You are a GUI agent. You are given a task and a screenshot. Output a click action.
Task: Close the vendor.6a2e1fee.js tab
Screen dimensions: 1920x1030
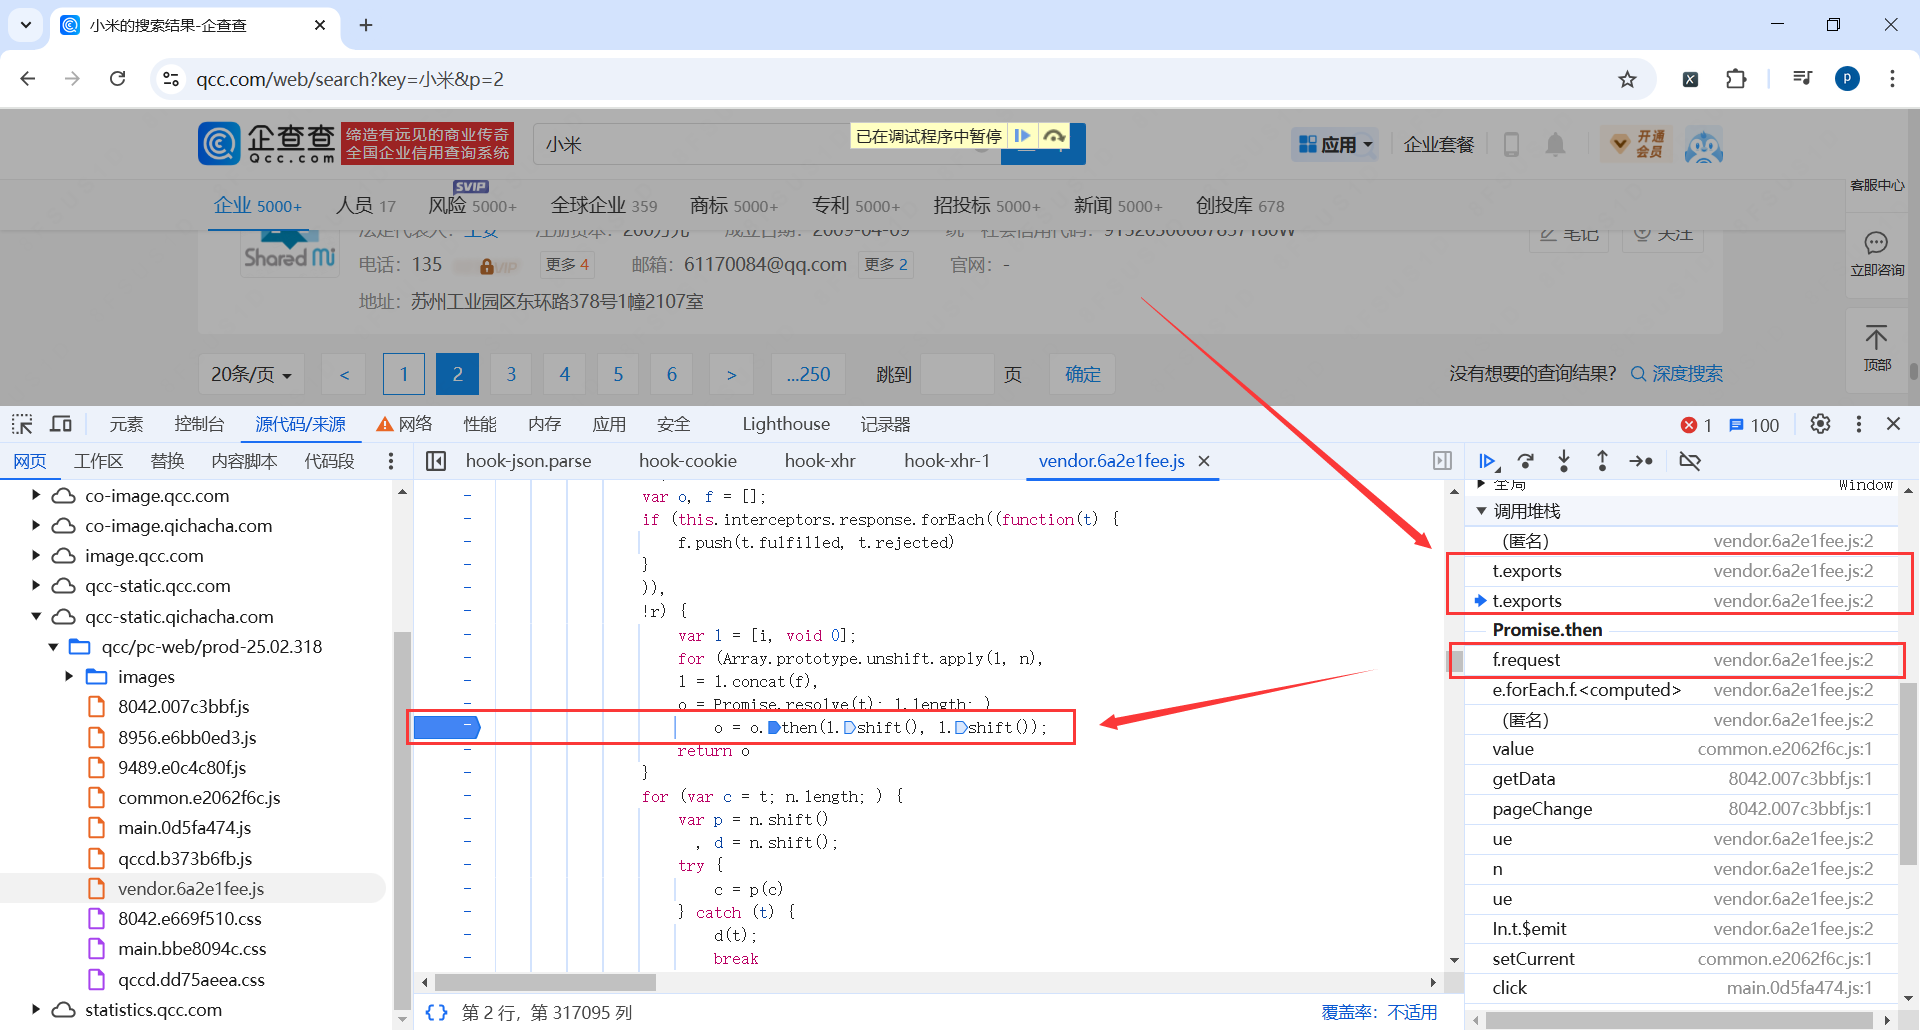[1204, 461]
